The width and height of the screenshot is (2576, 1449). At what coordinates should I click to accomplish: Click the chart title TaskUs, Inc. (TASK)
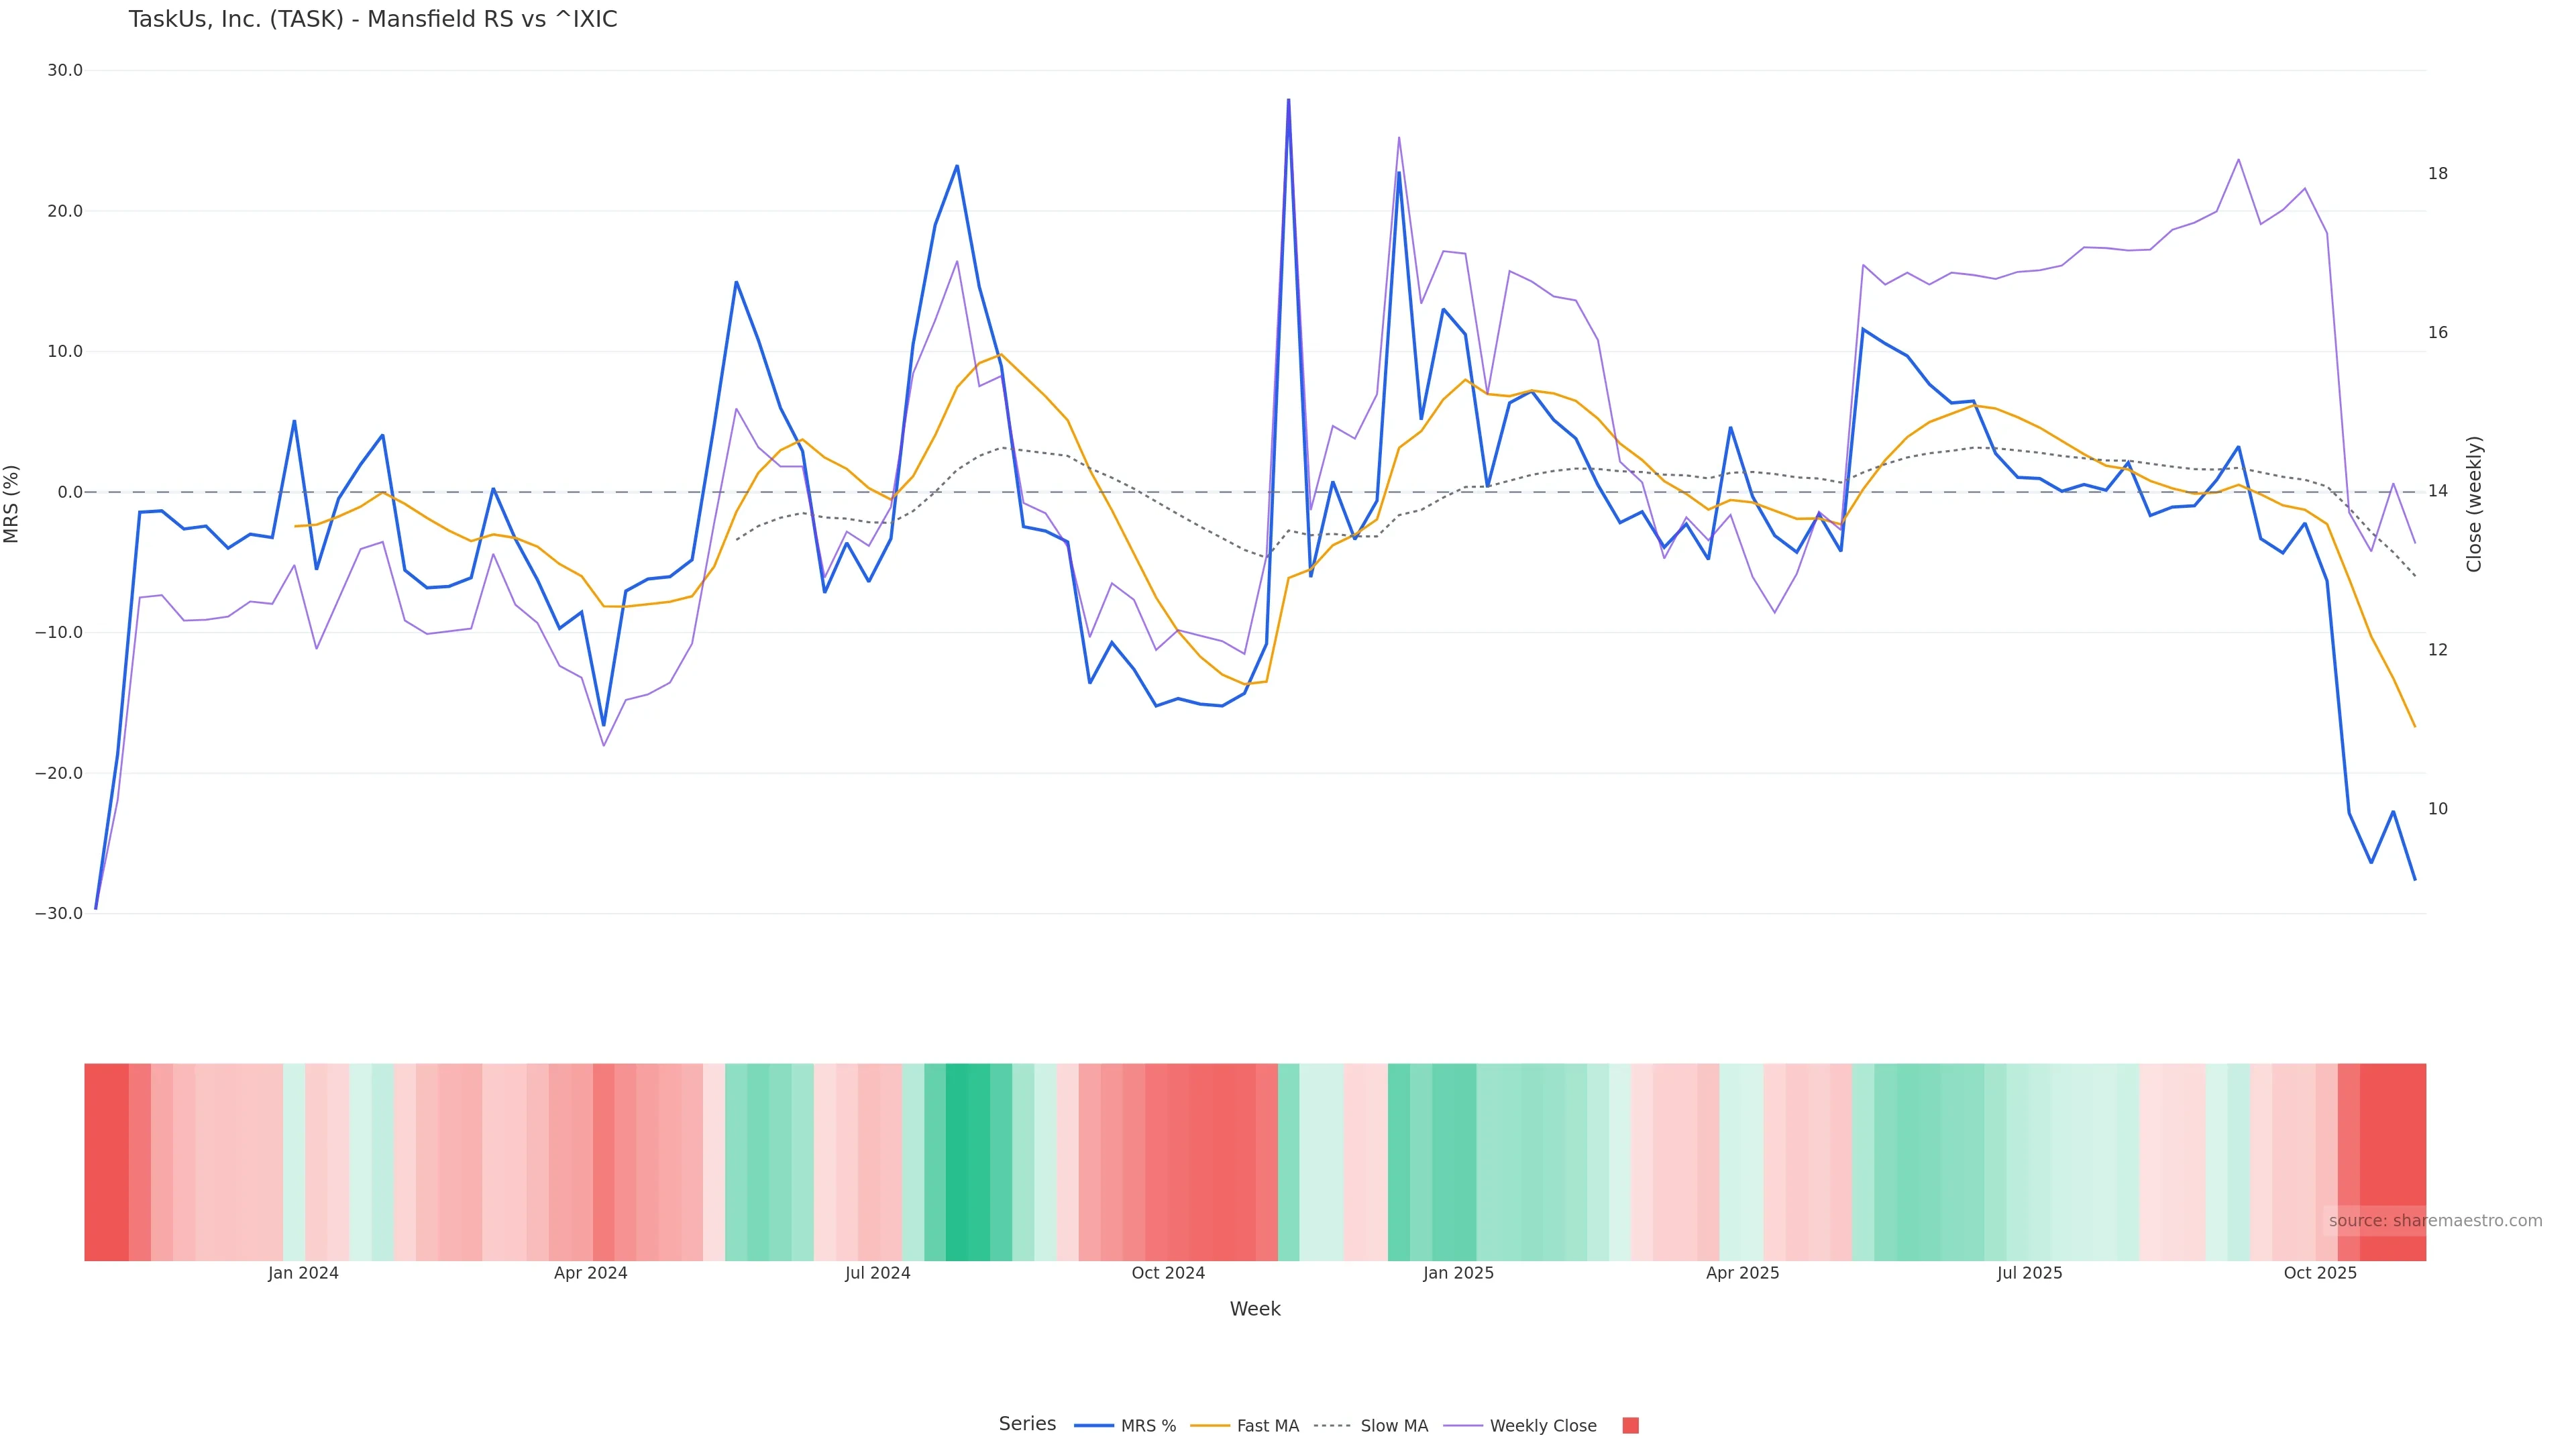tap(372, 20)
